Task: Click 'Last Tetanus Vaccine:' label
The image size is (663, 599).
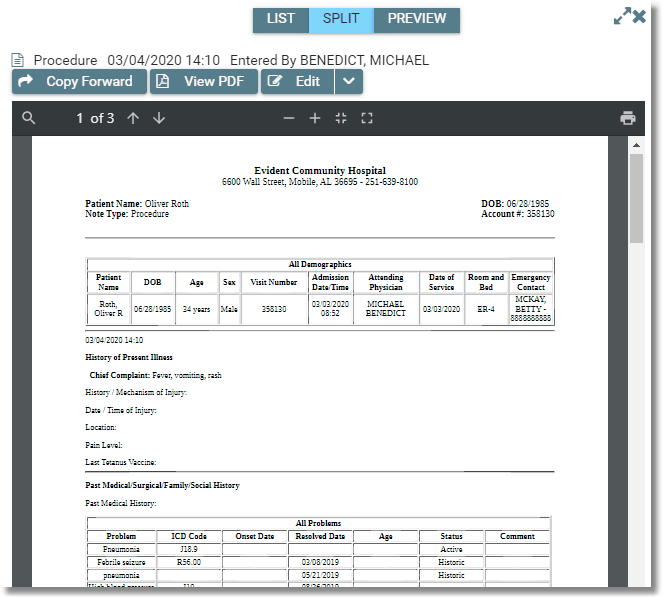Action: click(121, 463)
